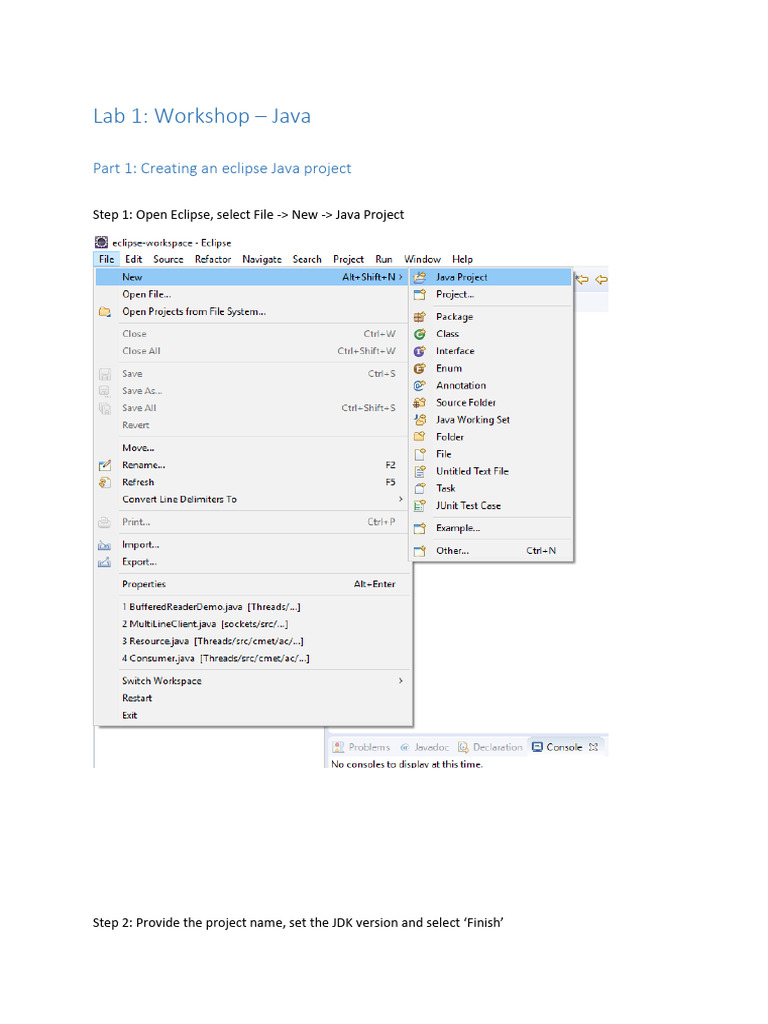
Task: Click the Class label in New submenu
Action: pos(447,334)
